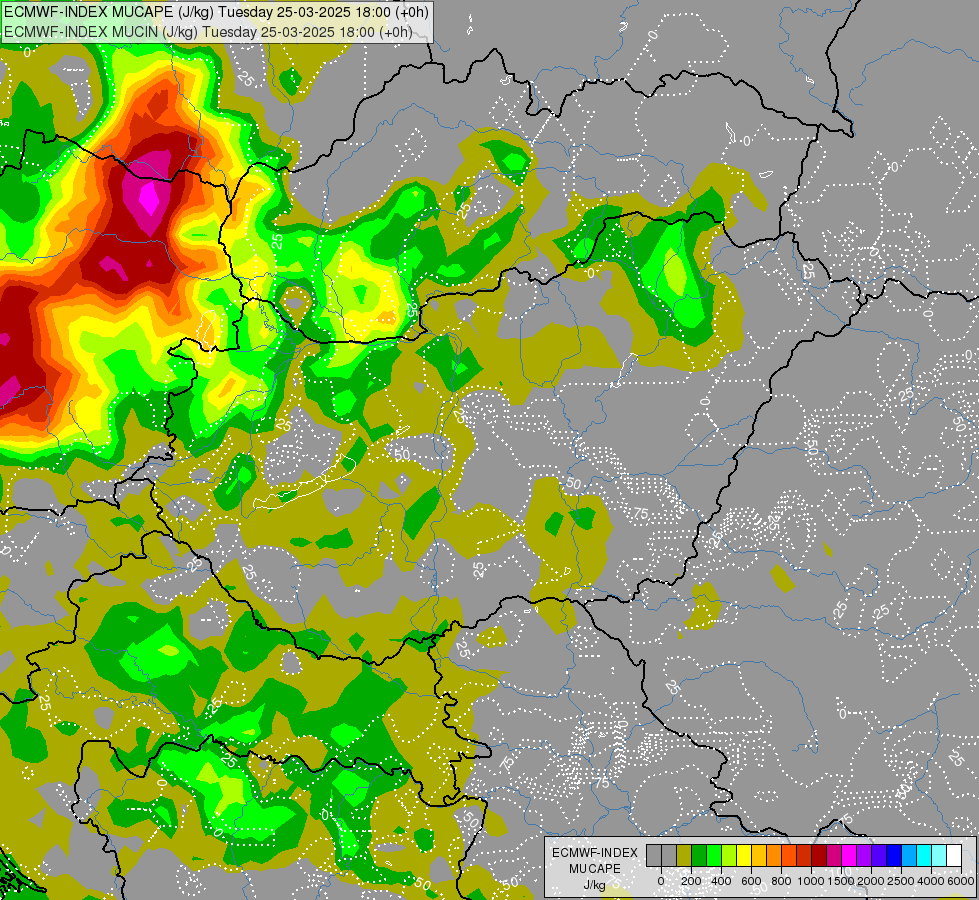Click the MUCAPE label inside the legend box
This screenshot has height=900, width=979.
tap(595, 869)
